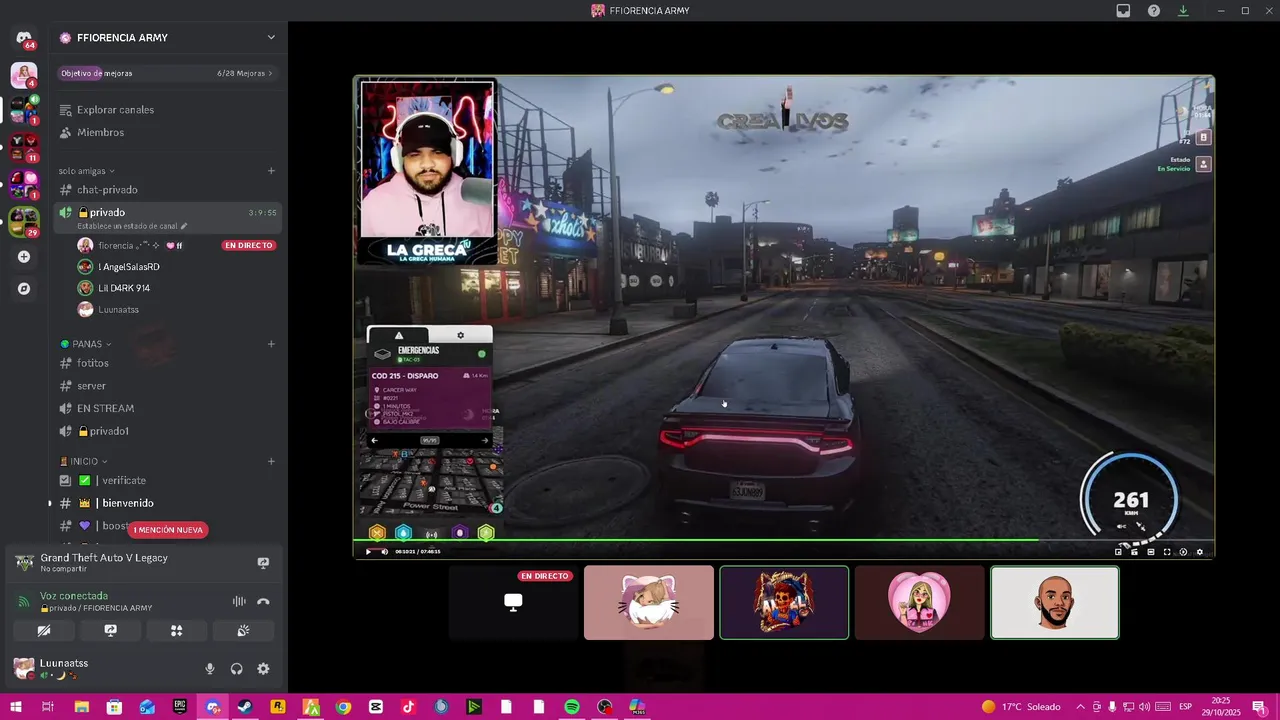Screen dimensions: 1280x720
Task: Open the Add a Server plus icon
Action: 24,257
